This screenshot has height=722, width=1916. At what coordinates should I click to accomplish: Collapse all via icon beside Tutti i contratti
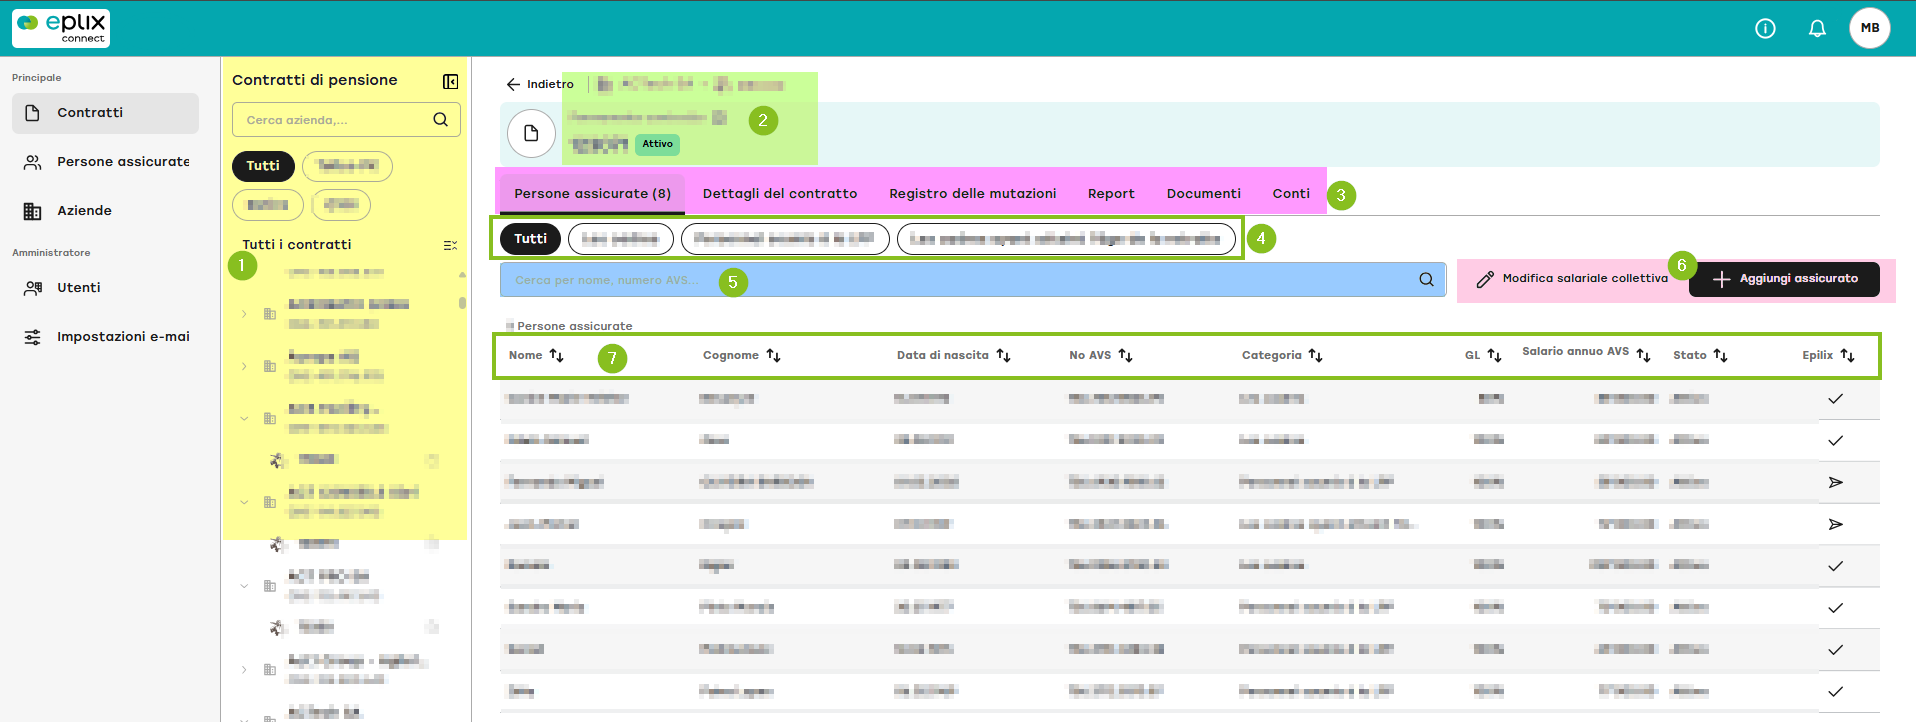tap(450, 245)
